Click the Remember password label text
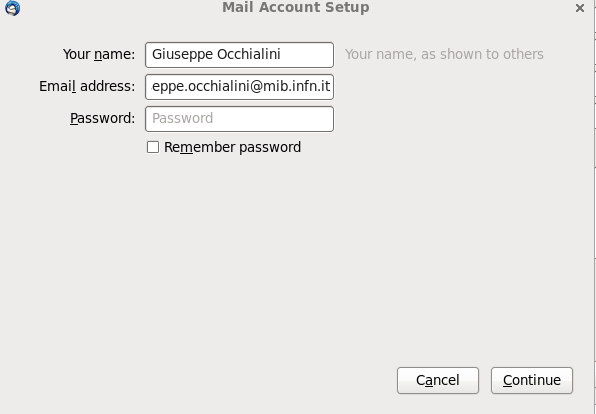The width and height of the screenshot is (596, 414). coord(232,147)
